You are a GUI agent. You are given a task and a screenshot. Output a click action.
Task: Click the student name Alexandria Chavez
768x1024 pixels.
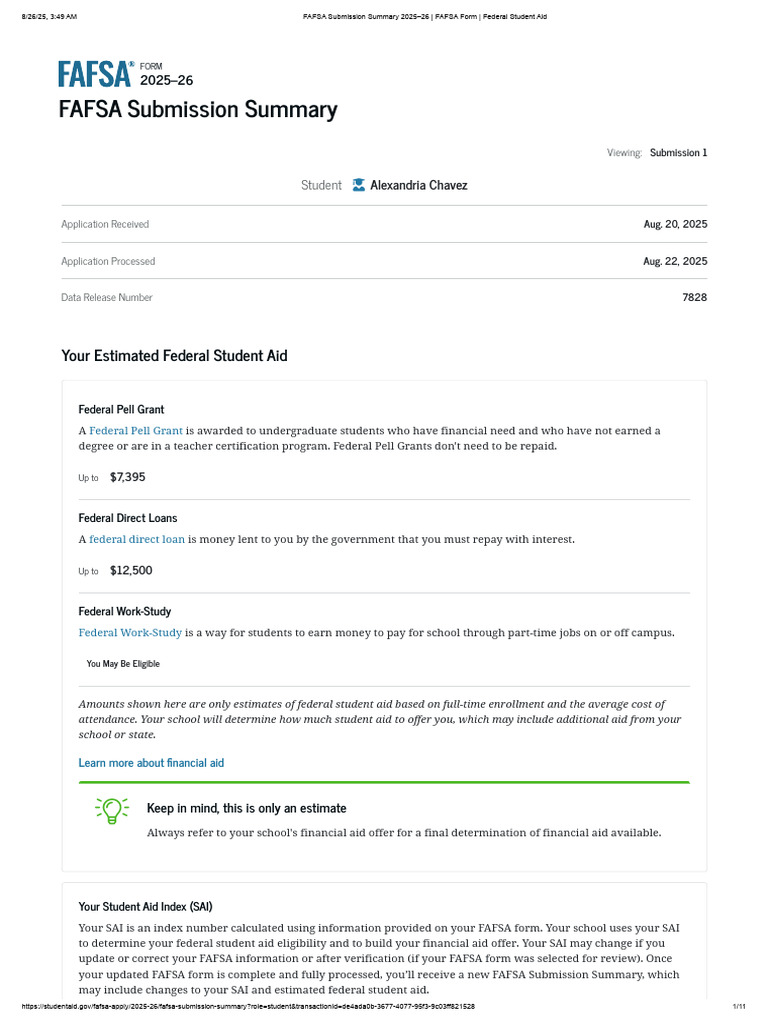tap(419, 185)
